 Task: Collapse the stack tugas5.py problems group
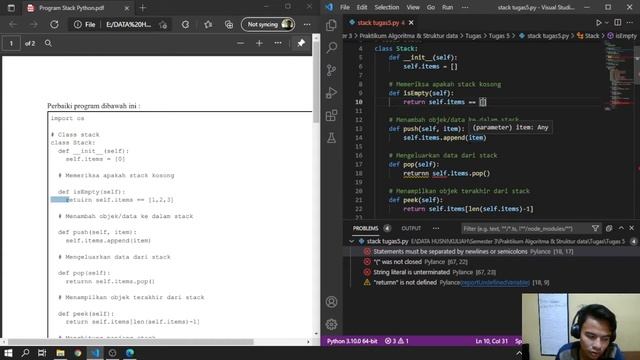pos(351,241)
